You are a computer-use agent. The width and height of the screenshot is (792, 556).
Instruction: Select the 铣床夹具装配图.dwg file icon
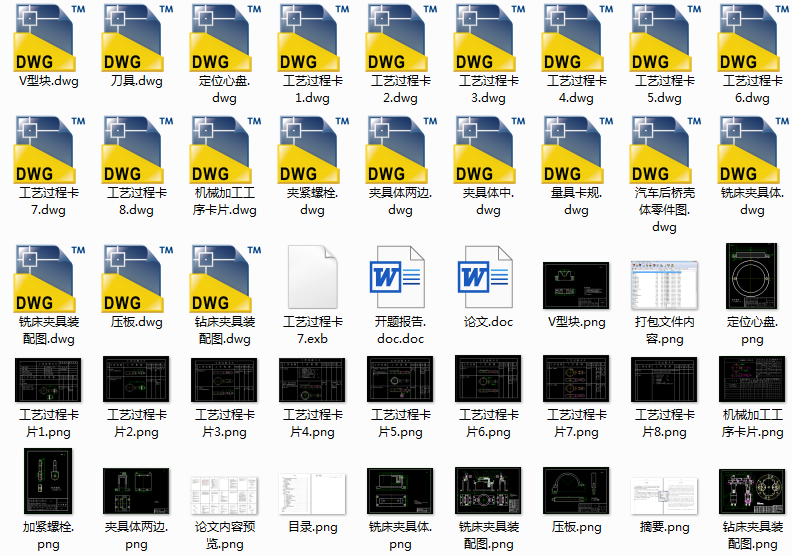pos(48,279)
